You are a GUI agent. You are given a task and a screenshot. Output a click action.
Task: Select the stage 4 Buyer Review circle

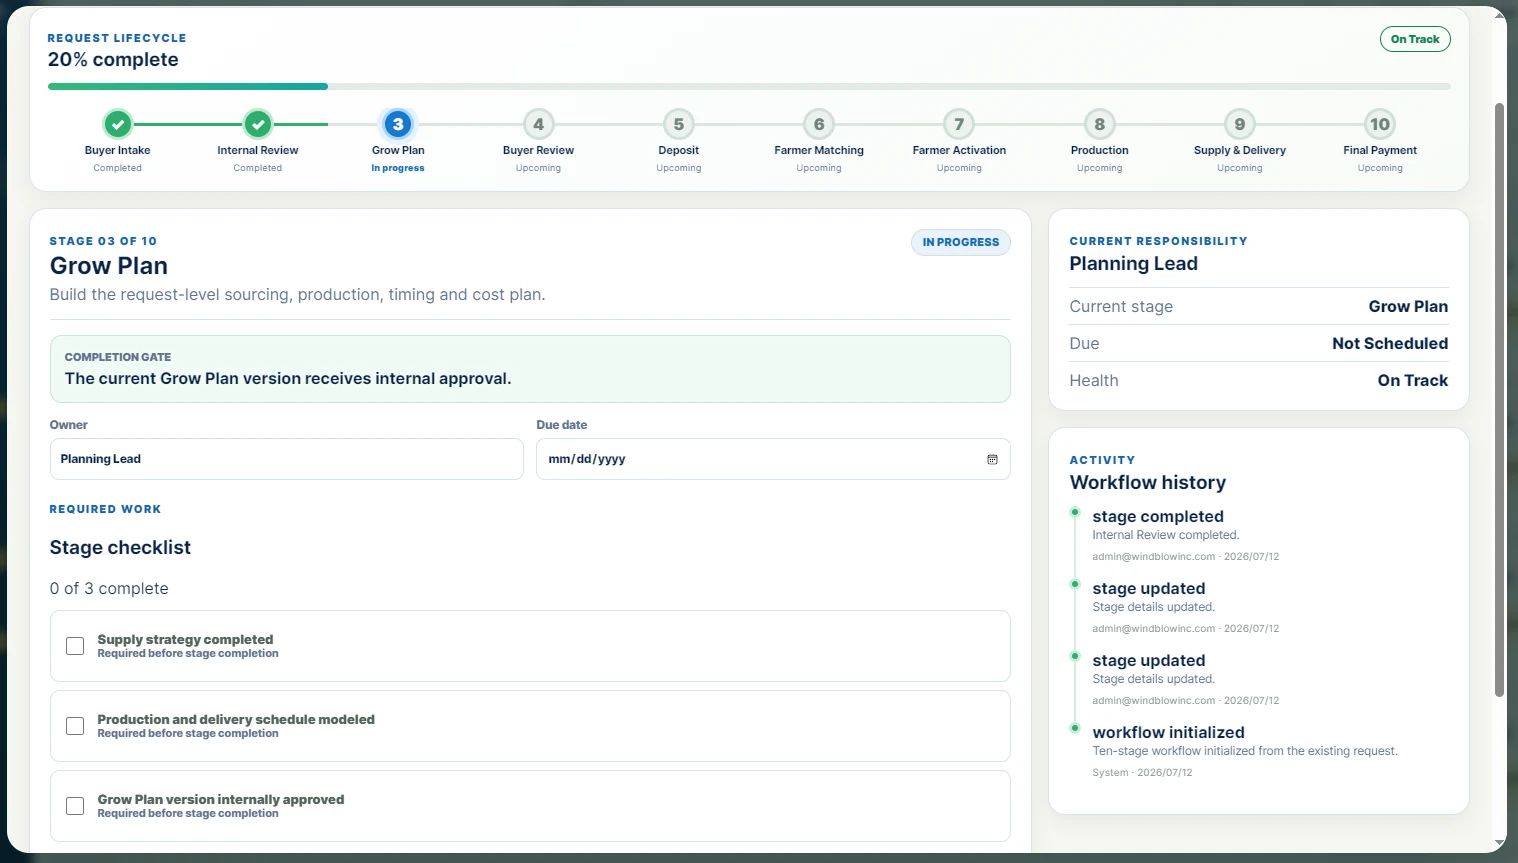(x=538, y=124)
